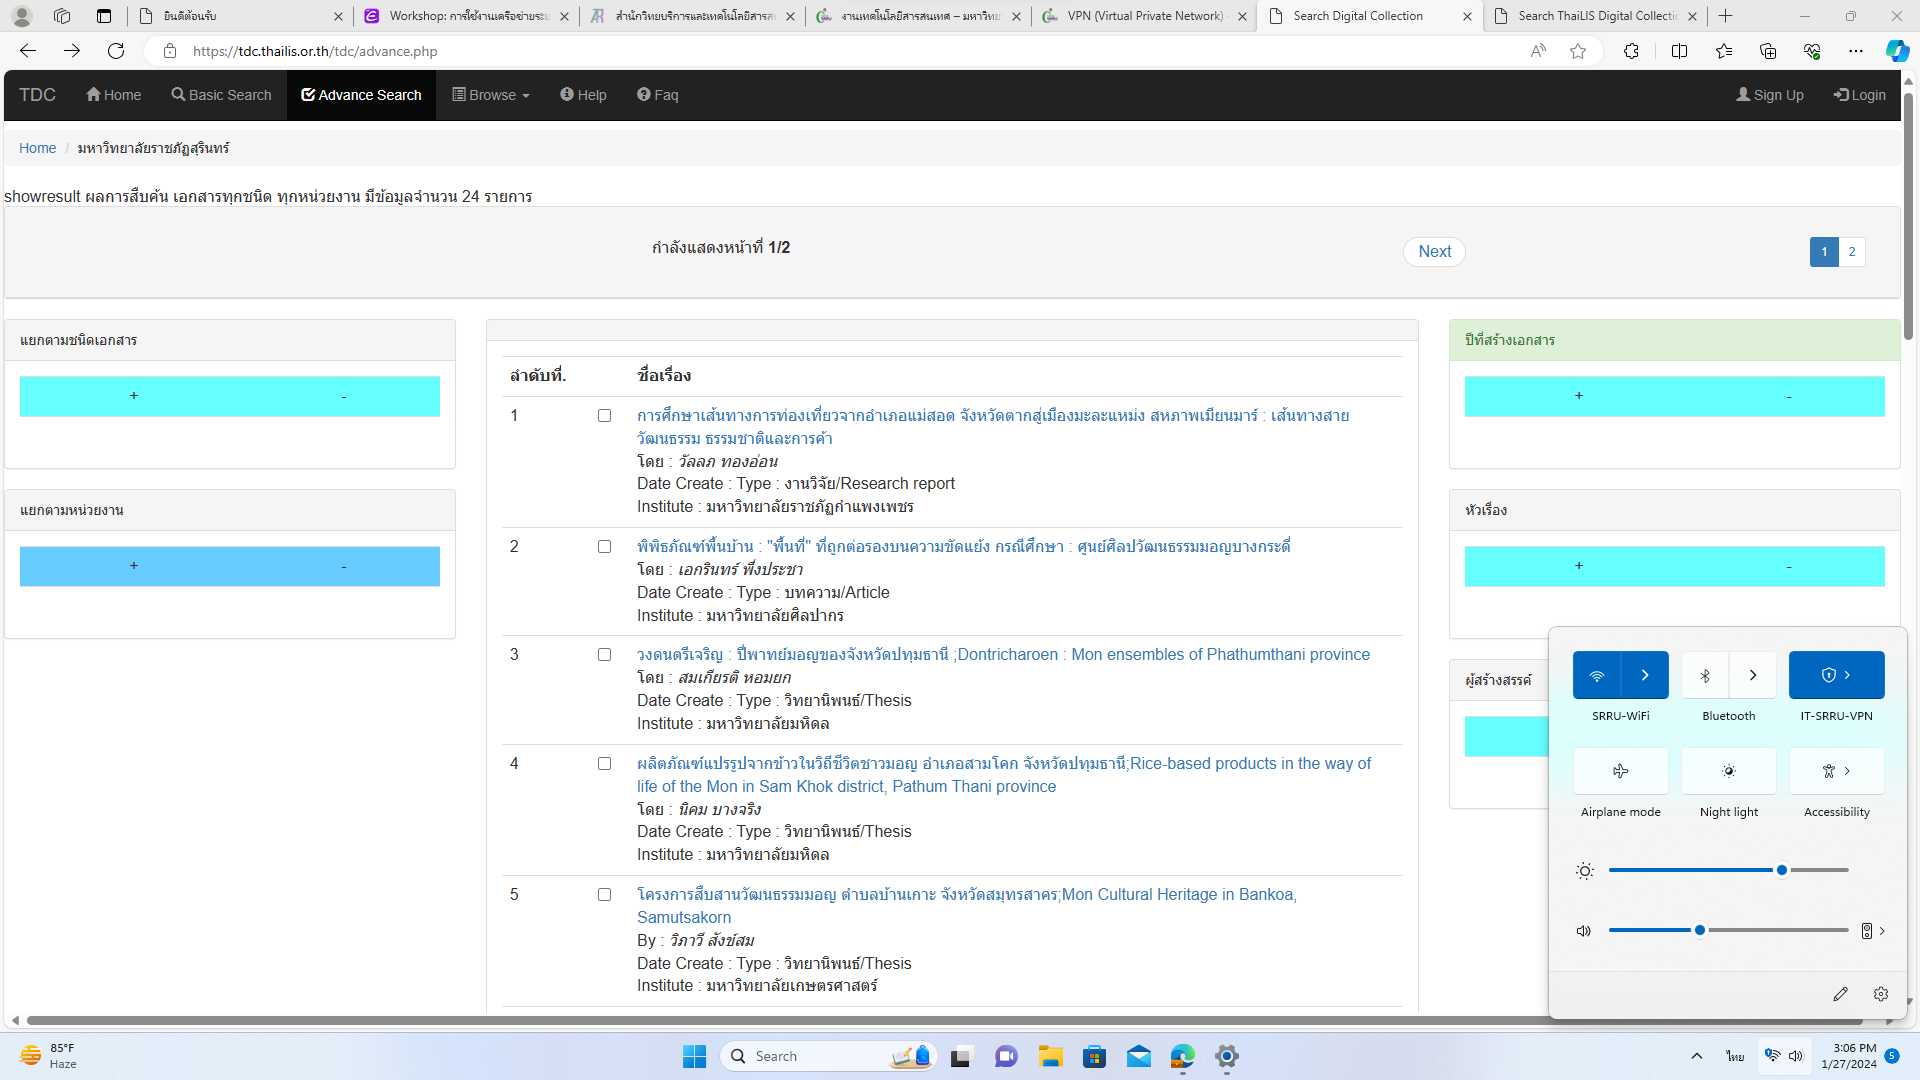Open quick settings gear icon
The width and height of the screenshot is (1920, 1080).
click(1881, 994)
